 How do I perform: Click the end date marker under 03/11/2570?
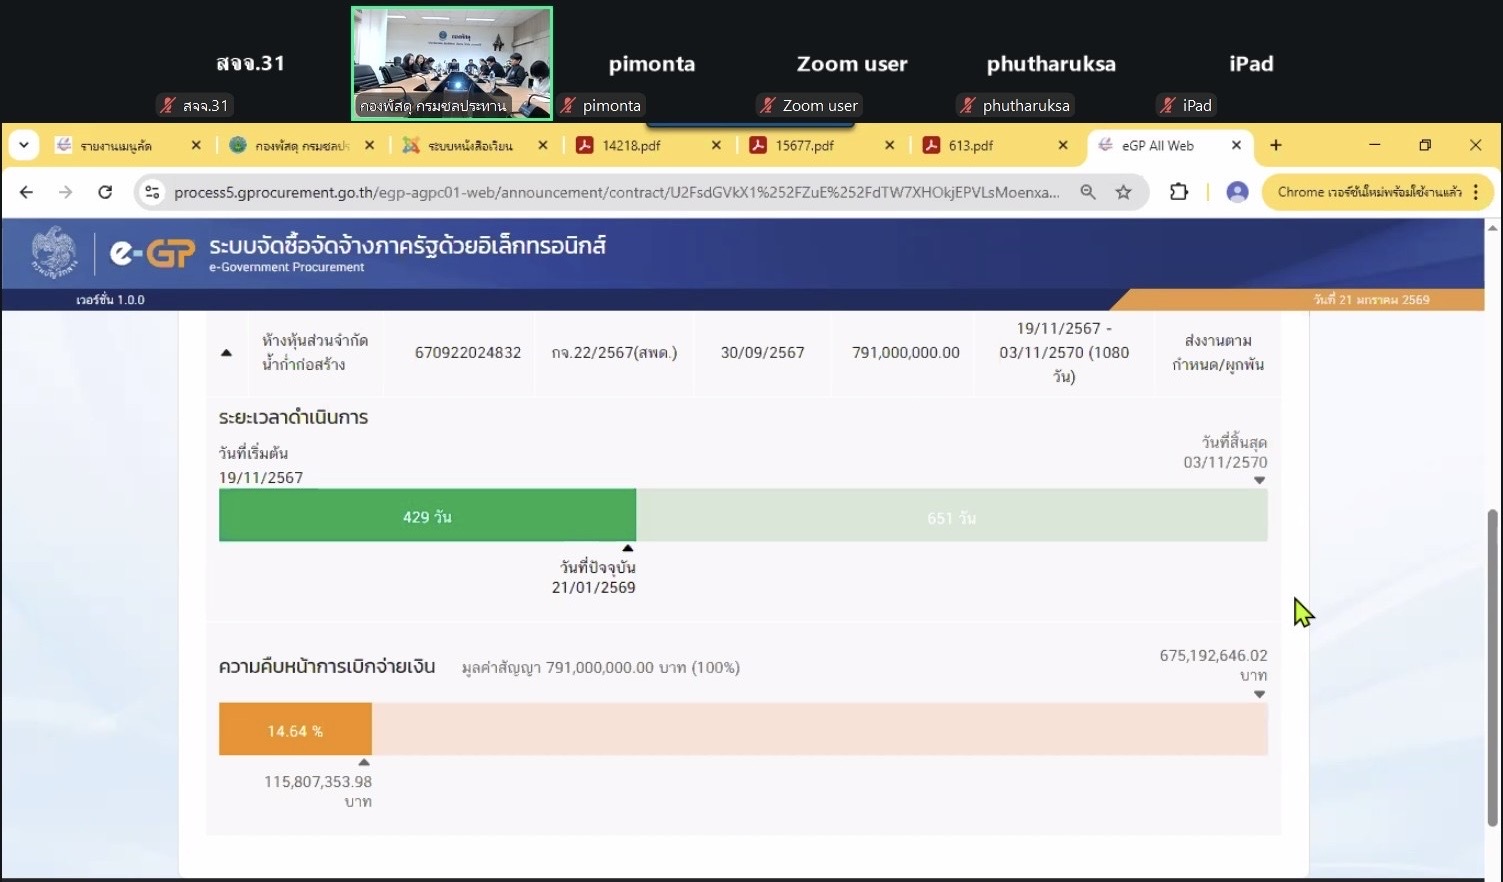1259,480
